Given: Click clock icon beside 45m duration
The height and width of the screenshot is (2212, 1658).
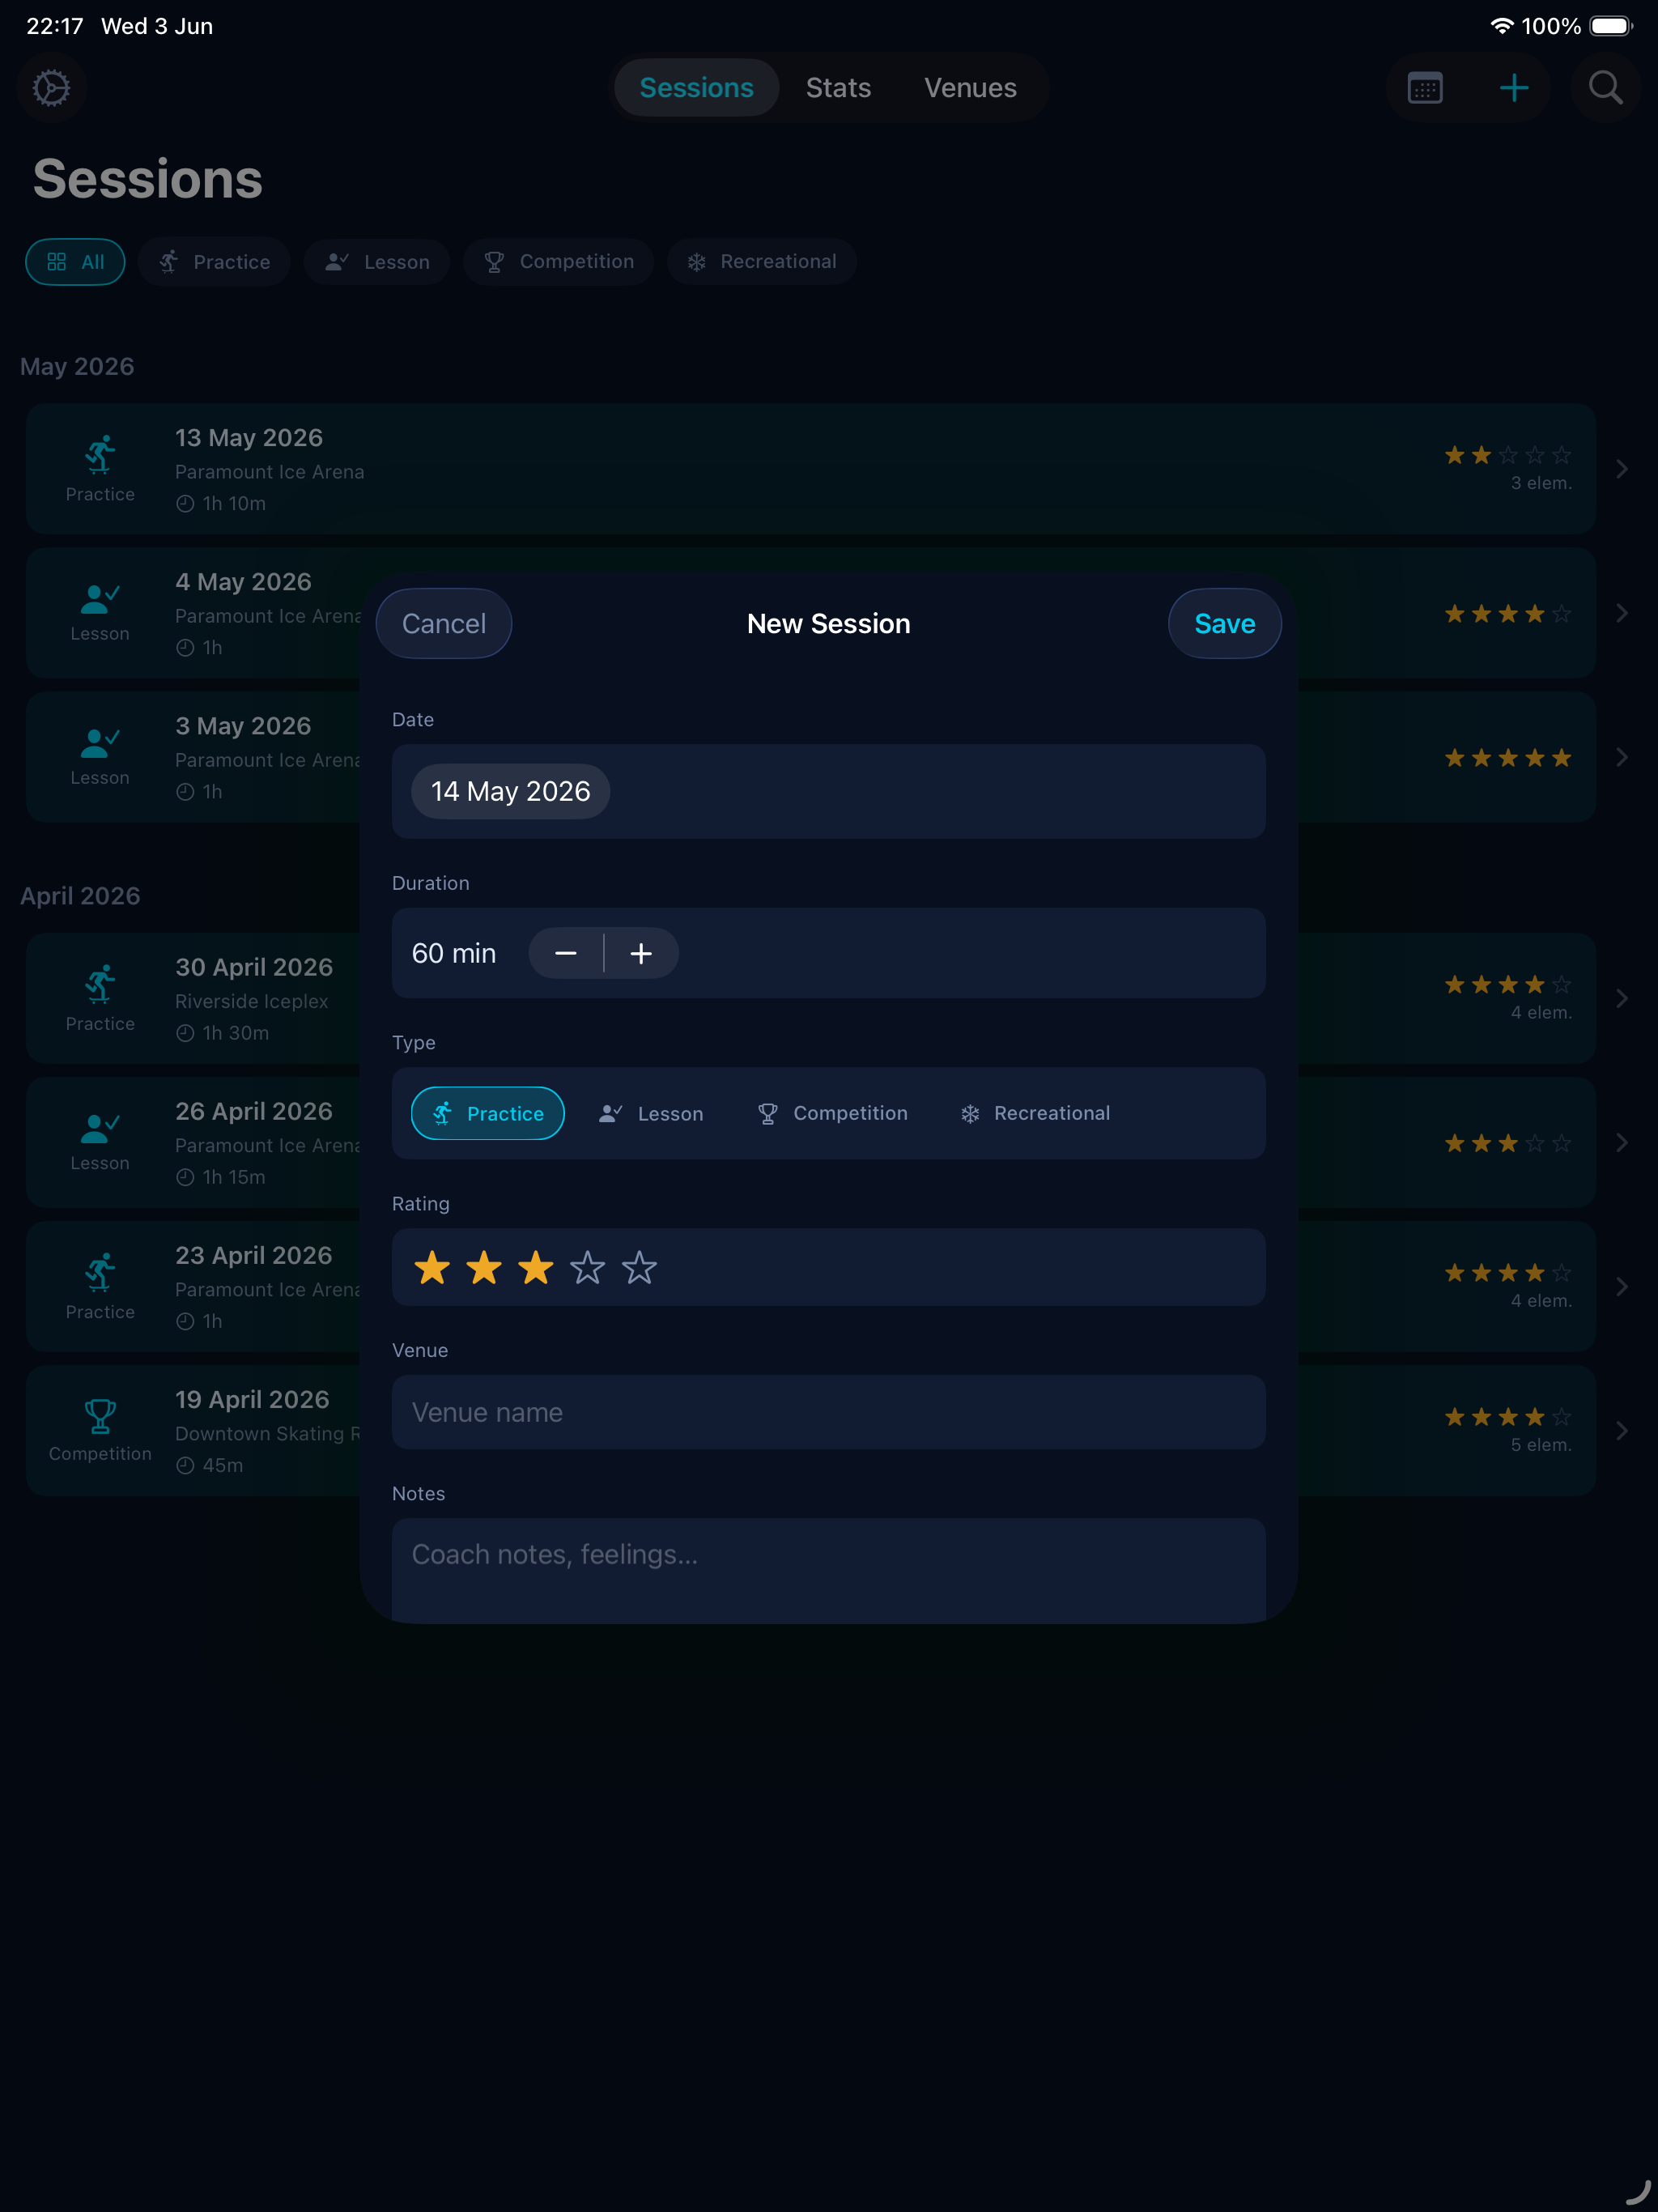Looking at the screenshot, I should 185,1465.
